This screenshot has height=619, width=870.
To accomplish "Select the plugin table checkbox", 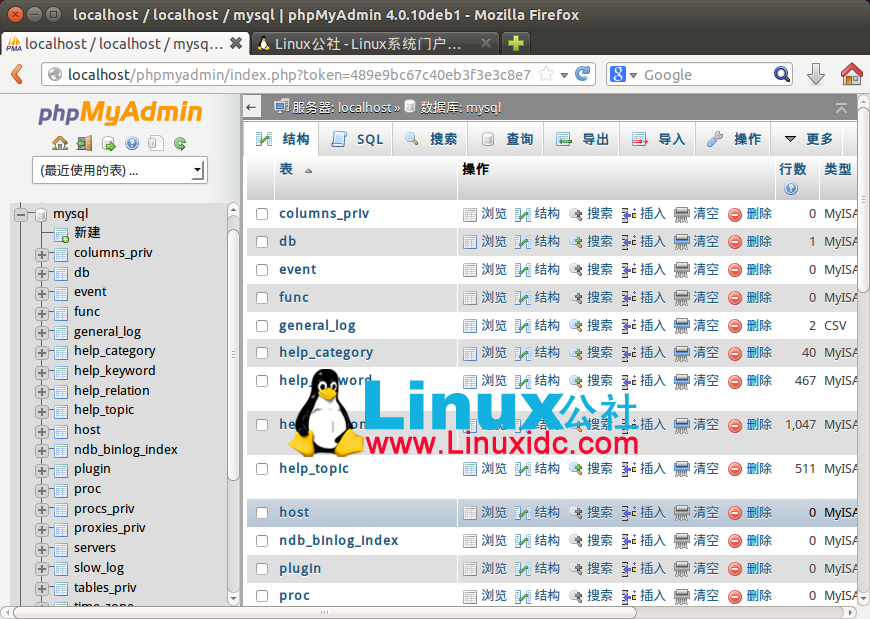I will pyautogui.click(x=262, y=567).
